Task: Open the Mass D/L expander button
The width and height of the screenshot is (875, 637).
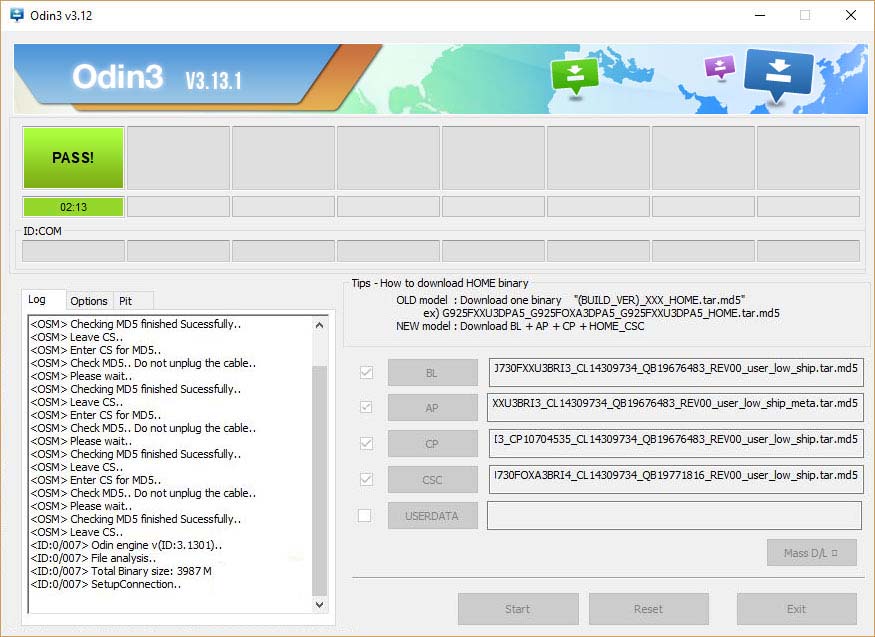Action: [811, 553]
